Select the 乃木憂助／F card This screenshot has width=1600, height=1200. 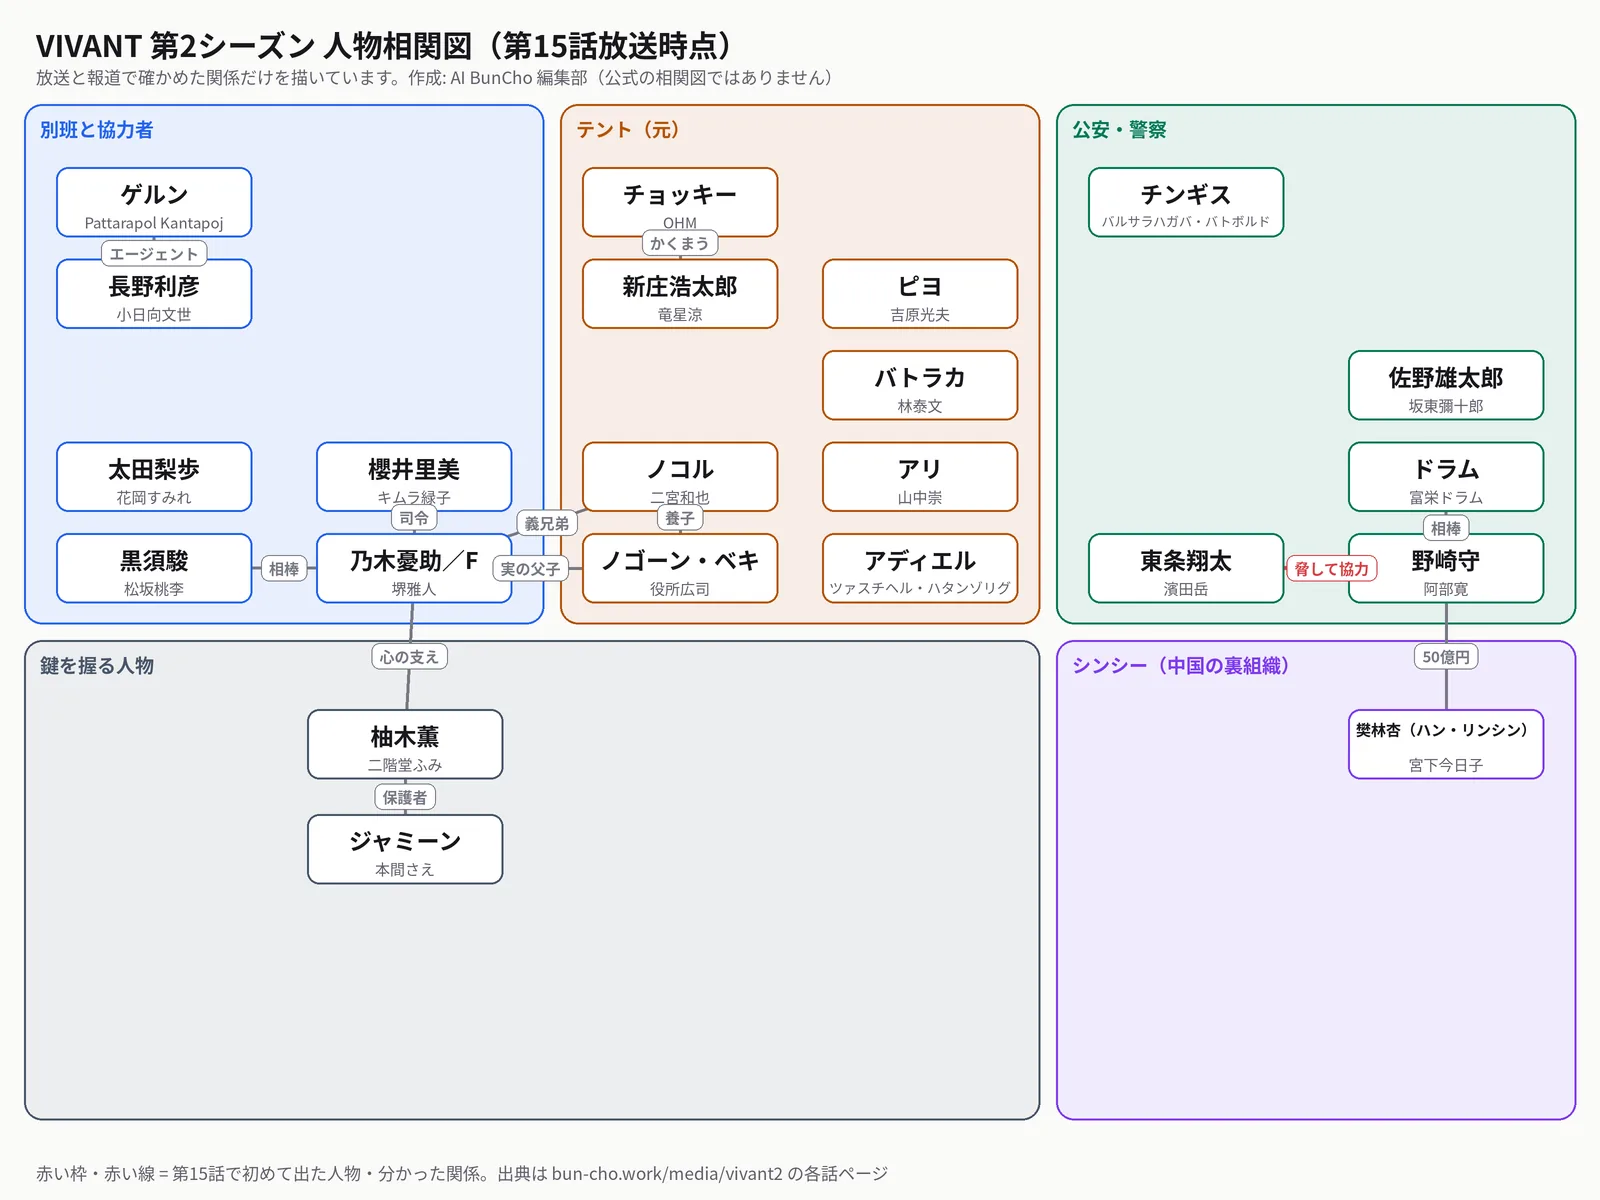(414, 568)
